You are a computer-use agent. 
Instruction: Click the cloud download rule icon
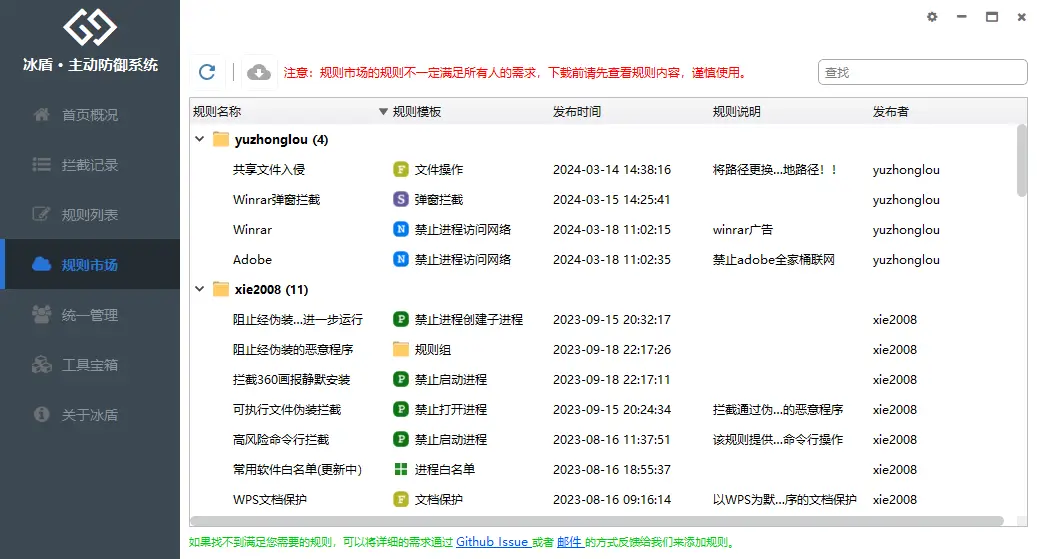(259, 72)
